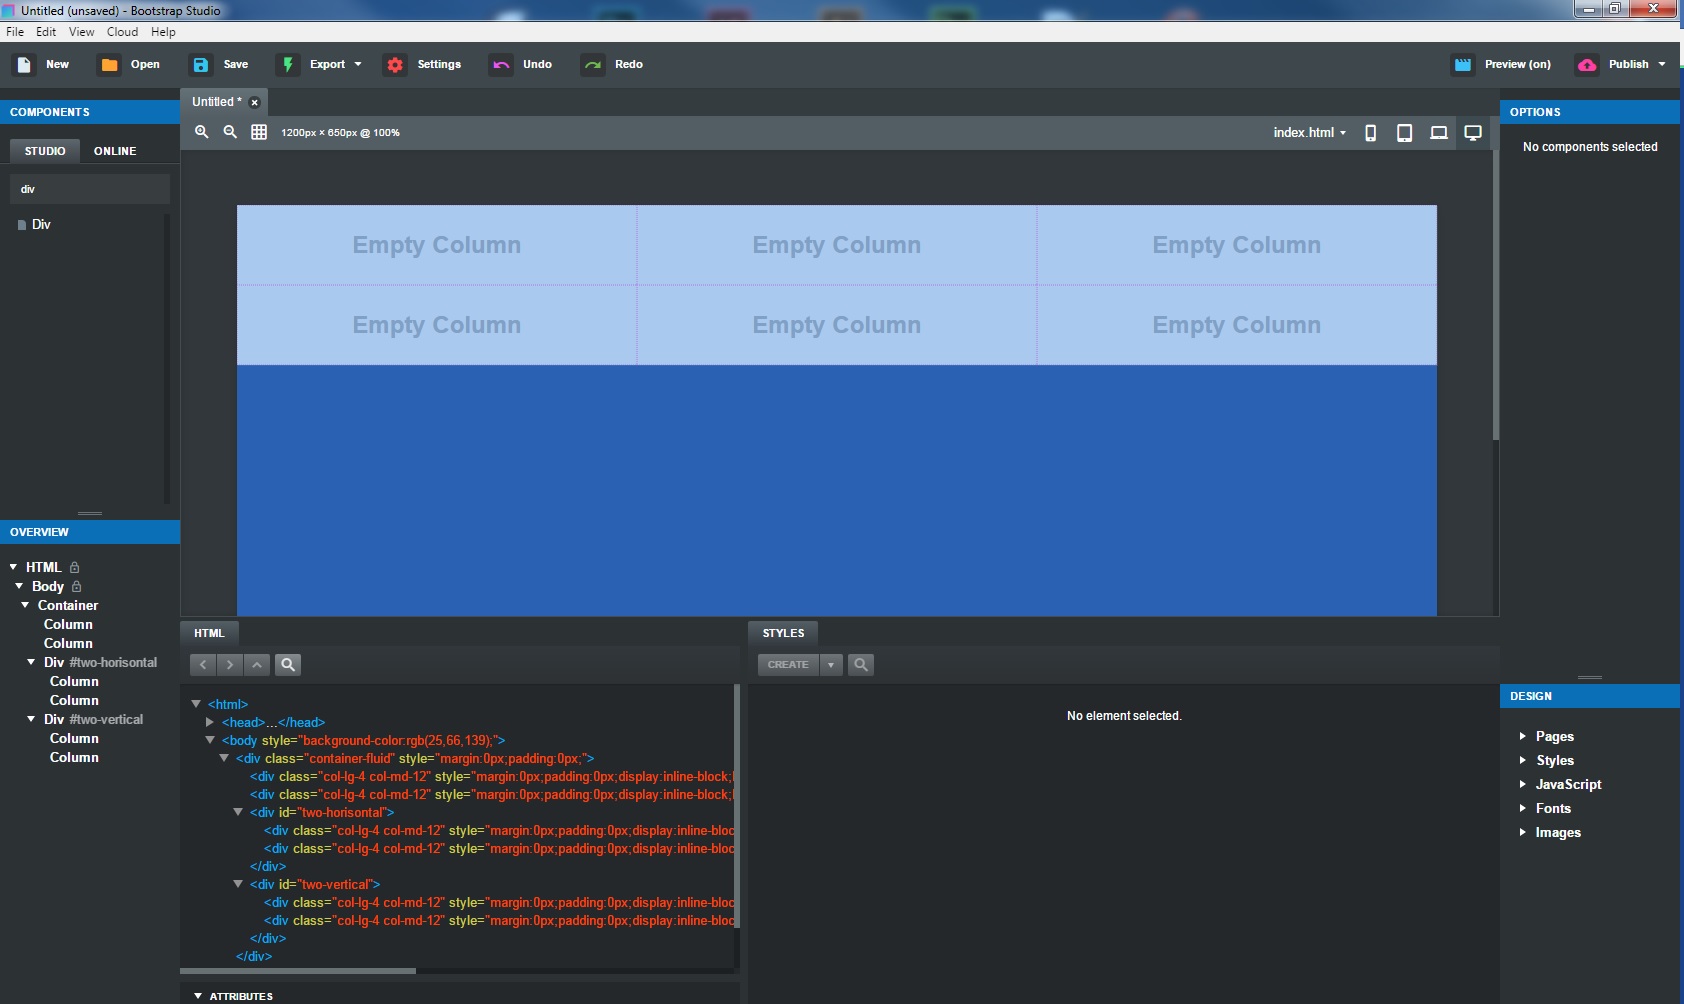Image resolution: width=1684 pixels, height=1004 pixels.
Task: Open index.html page dropdown
Action: coord(1310,132)
